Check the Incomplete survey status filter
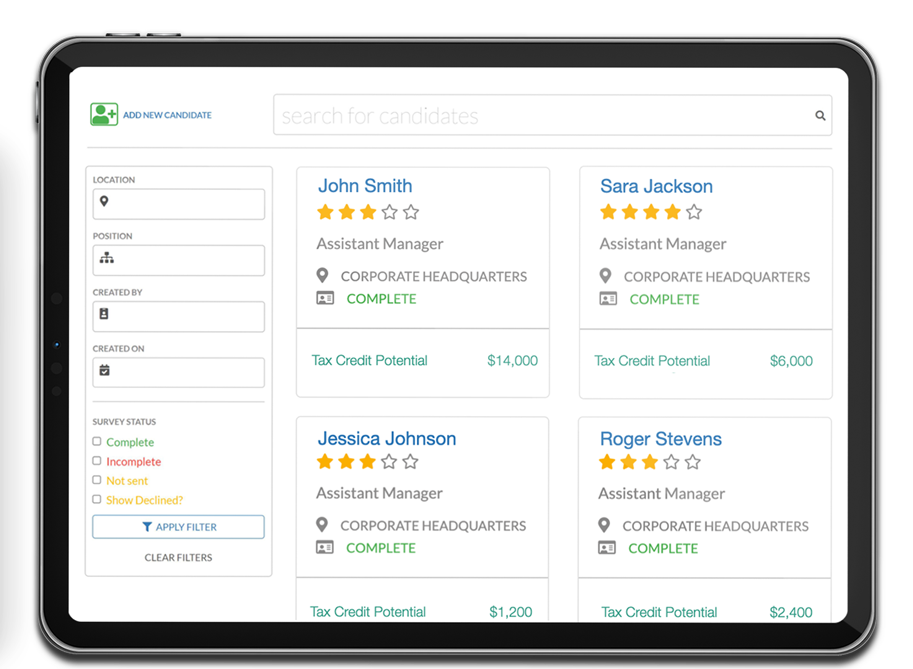Viewport: 913px width, 669px height. [97, 461]
